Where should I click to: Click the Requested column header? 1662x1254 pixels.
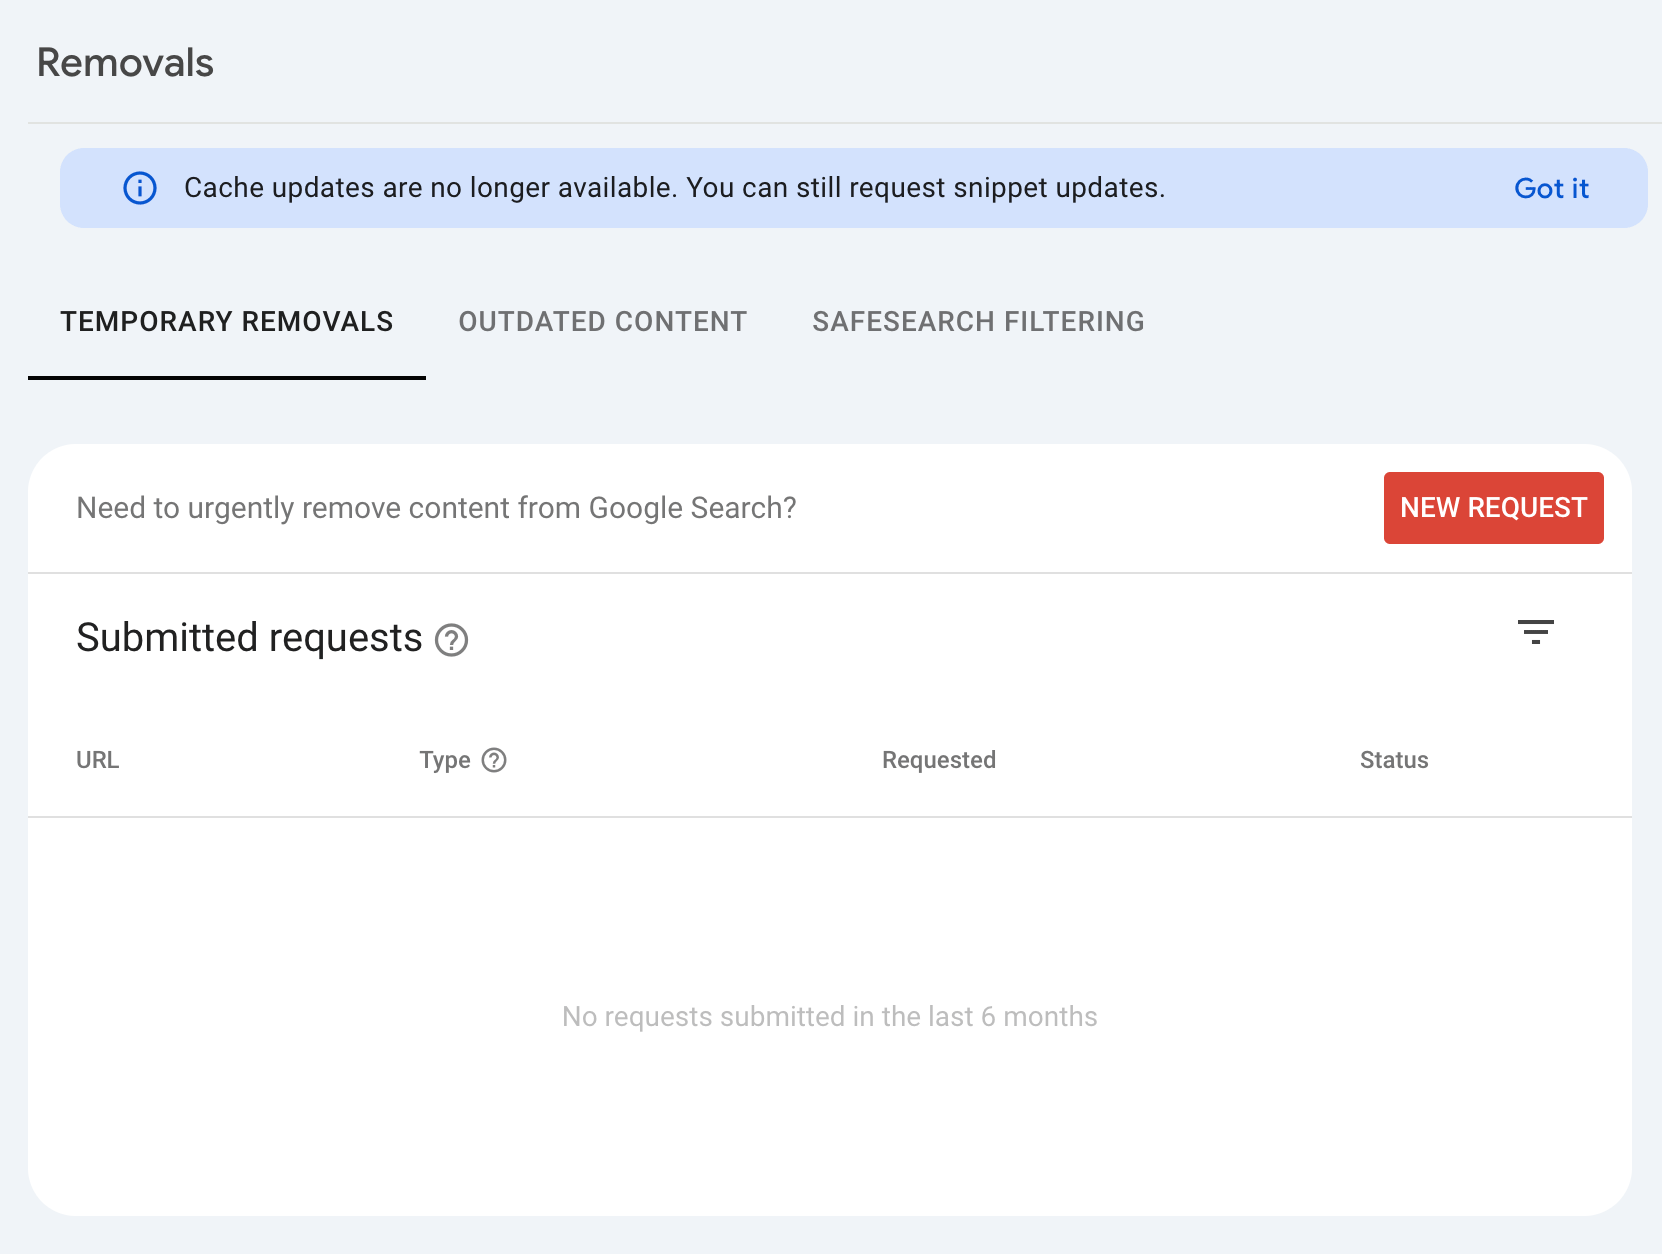(938, 760)
